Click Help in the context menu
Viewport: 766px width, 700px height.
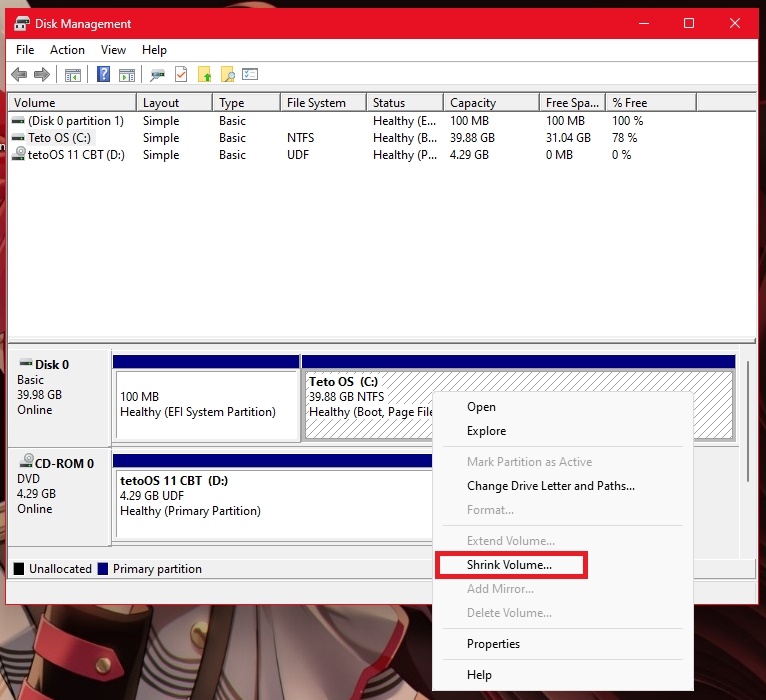pyautogui.click(x=563, y=675)
